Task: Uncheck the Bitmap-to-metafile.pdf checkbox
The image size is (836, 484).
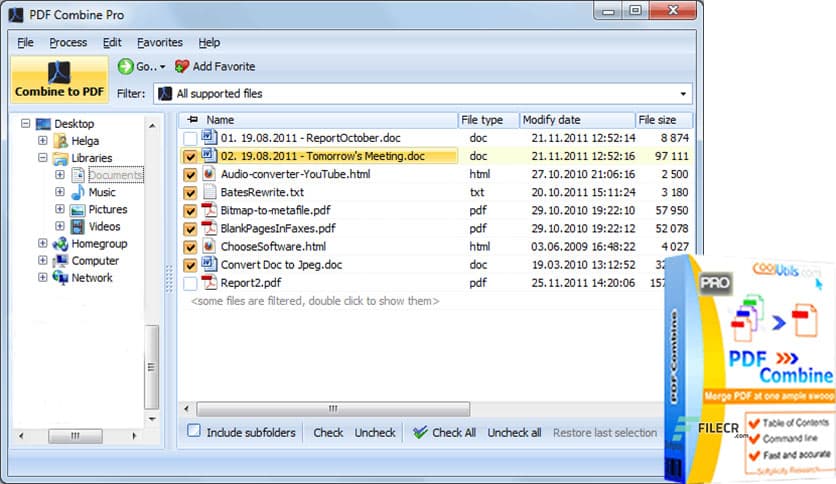Action: click(x=190, y=211)
